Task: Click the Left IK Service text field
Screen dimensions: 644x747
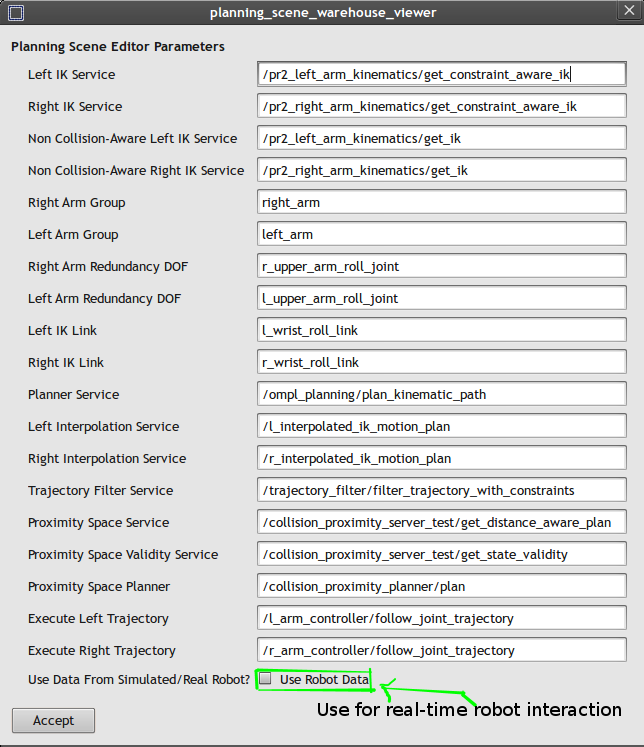Action: tap(441, 75)
